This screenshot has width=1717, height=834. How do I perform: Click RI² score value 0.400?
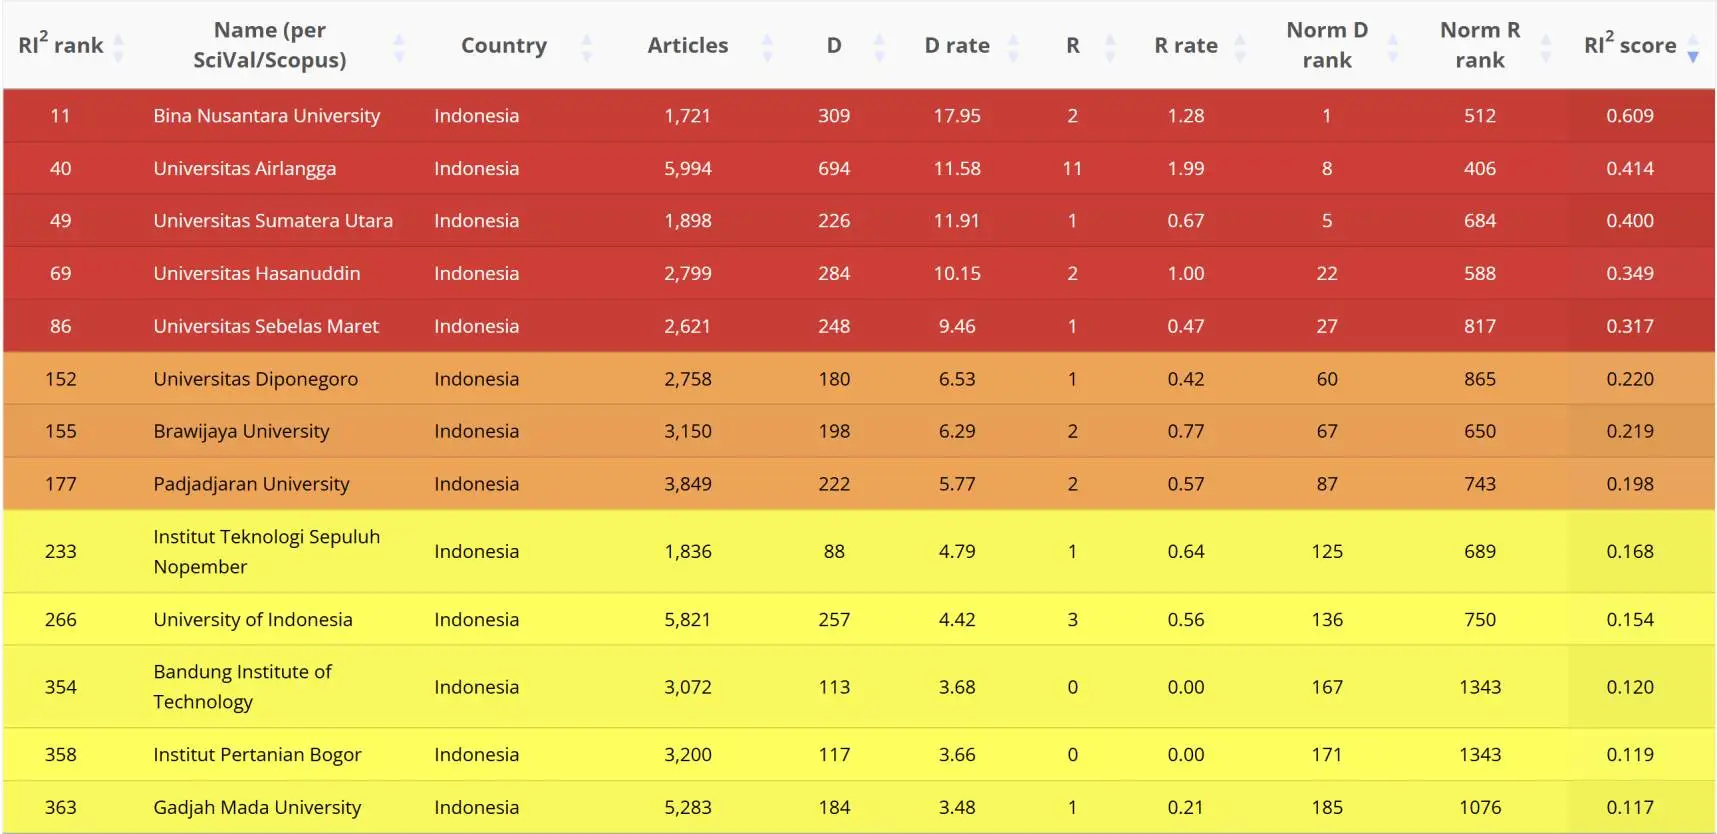click(x=1630, y=221)
